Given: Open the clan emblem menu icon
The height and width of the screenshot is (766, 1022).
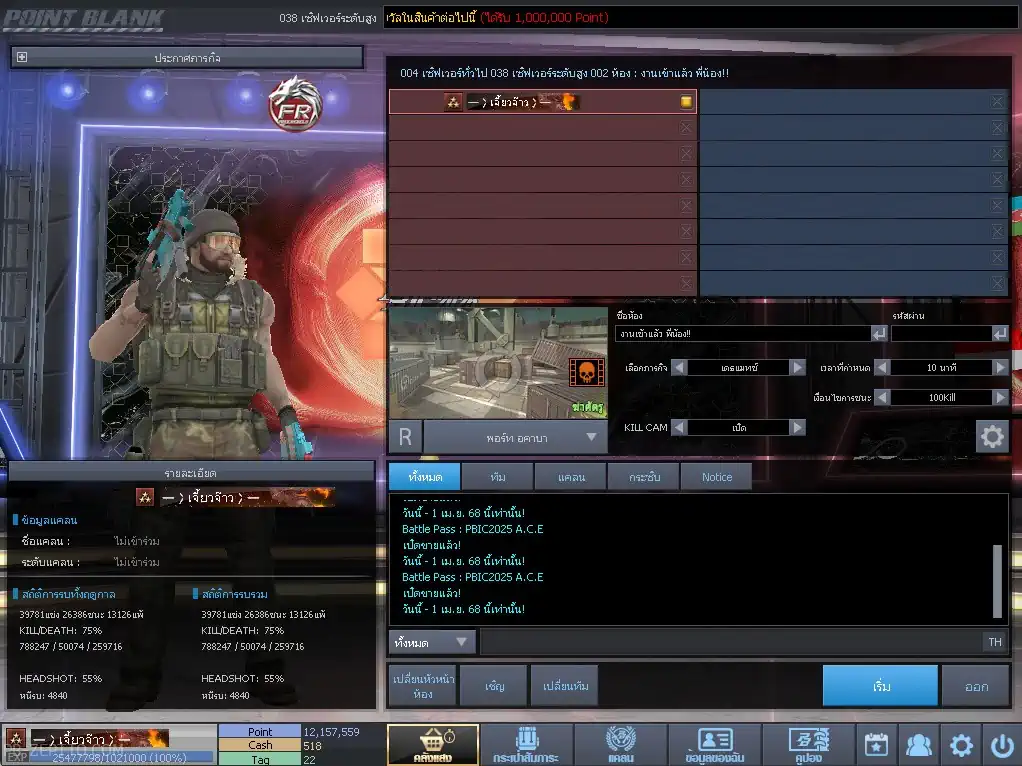Looking at the screenshot, I should pyautogui.click(x=620, y=745).
